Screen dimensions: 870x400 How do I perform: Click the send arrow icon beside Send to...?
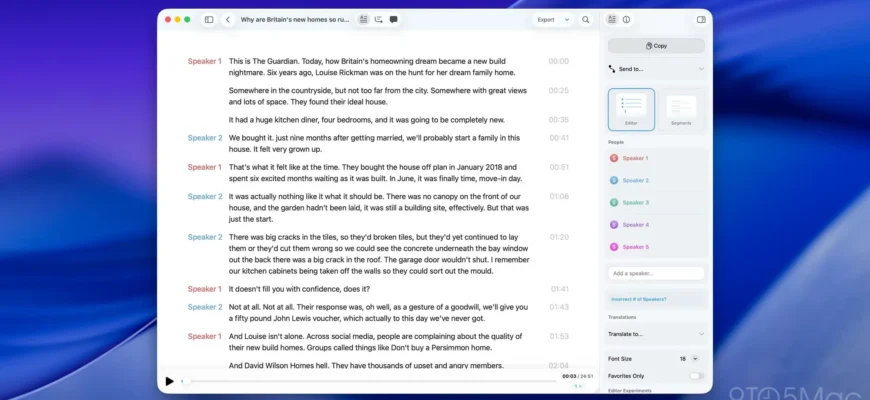tap(612, 69)
